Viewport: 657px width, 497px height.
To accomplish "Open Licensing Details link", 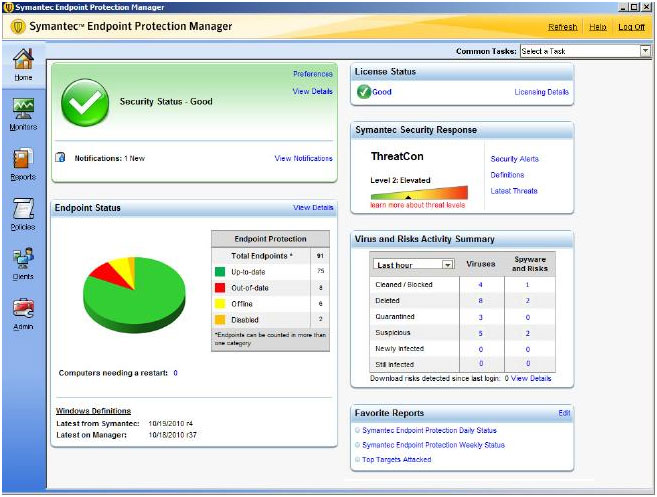I will (x=541, y=92).
